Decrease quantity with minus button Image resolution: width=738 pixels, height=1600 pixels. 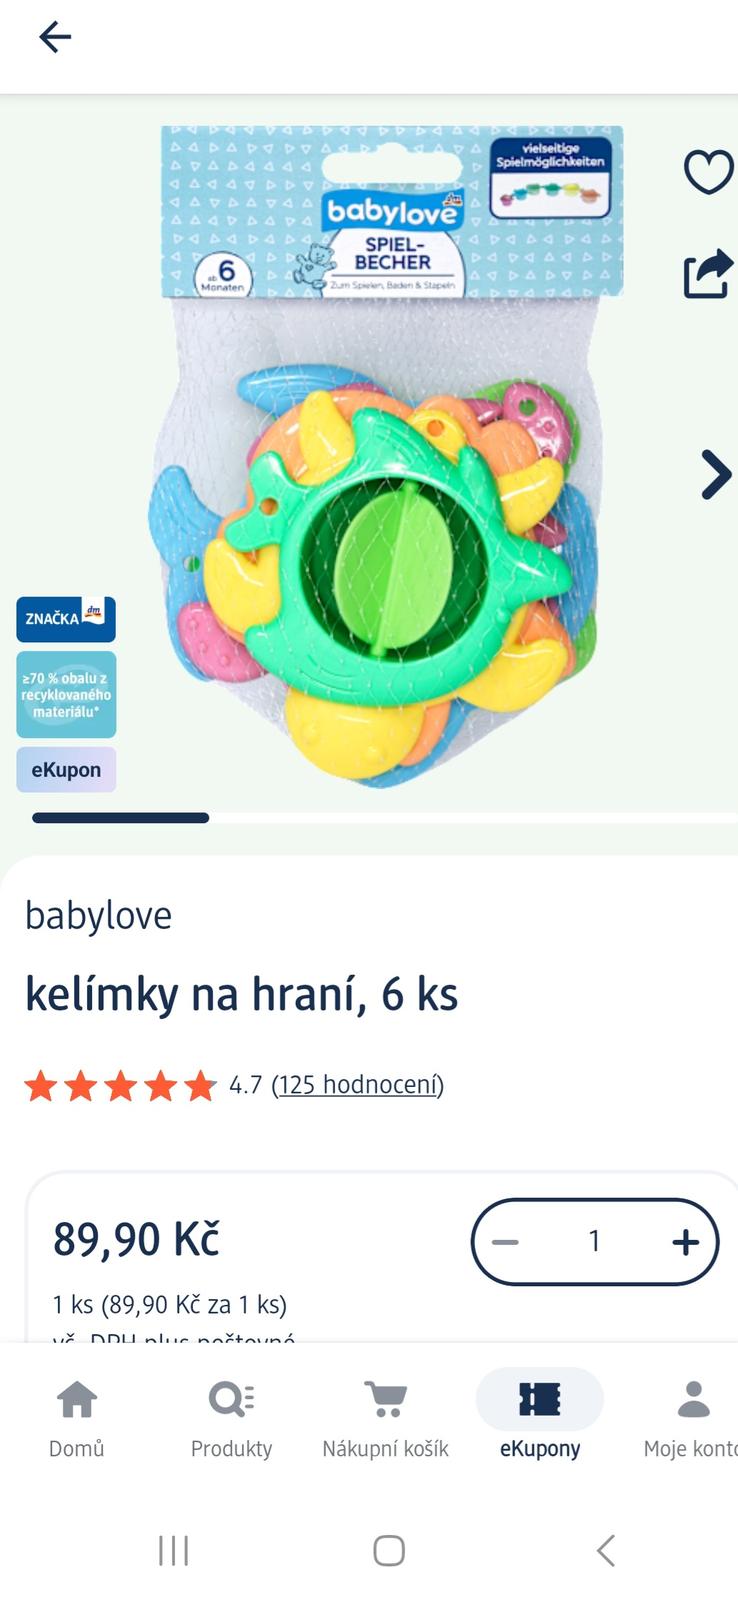tap(505, 1242)
